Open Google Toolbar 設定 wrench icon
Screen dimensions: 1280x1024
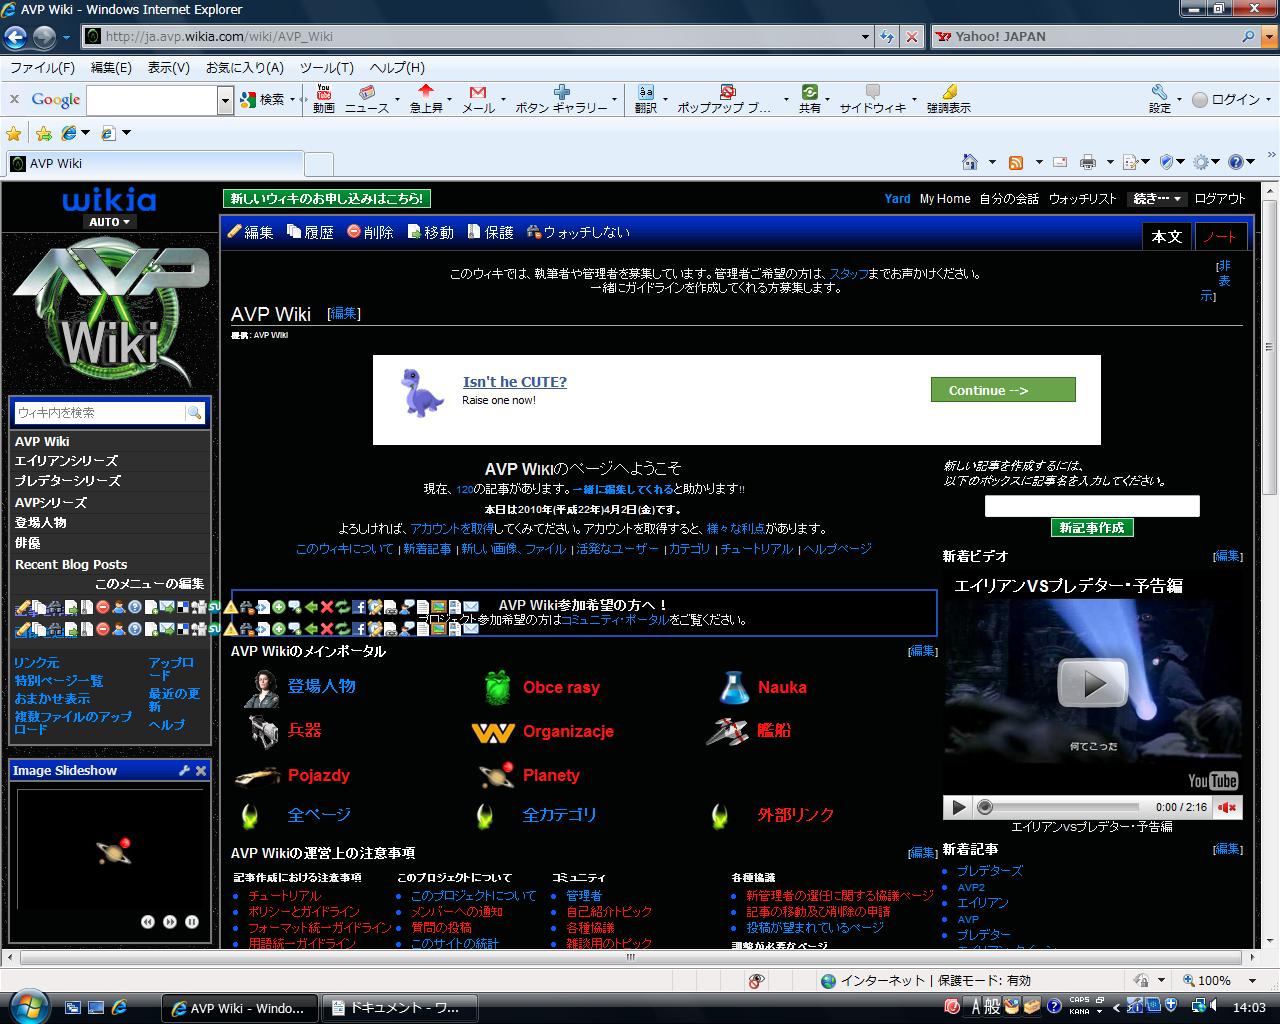coord(1160,99)
